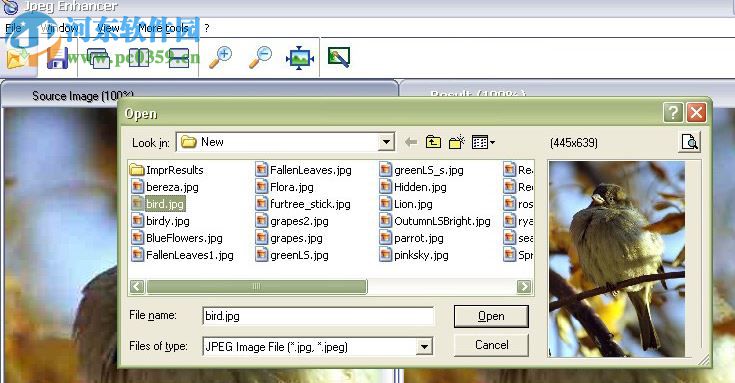The height and width of the screenshot is (383, 735).
Task: Open the ? help menu
Action: 207,28
